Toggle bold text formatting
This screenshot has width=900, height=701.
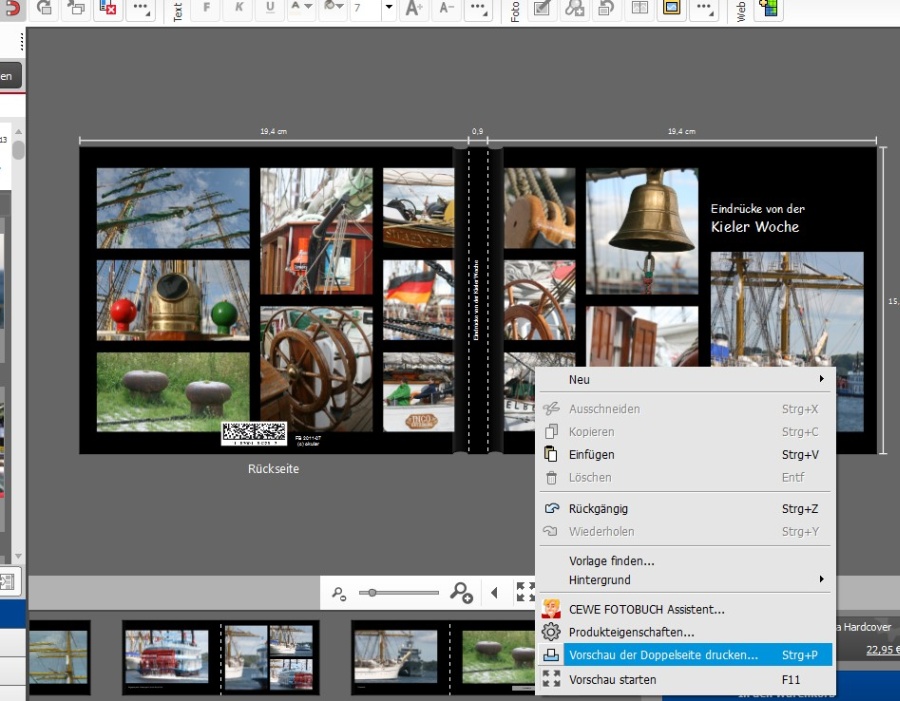point(206,9)
